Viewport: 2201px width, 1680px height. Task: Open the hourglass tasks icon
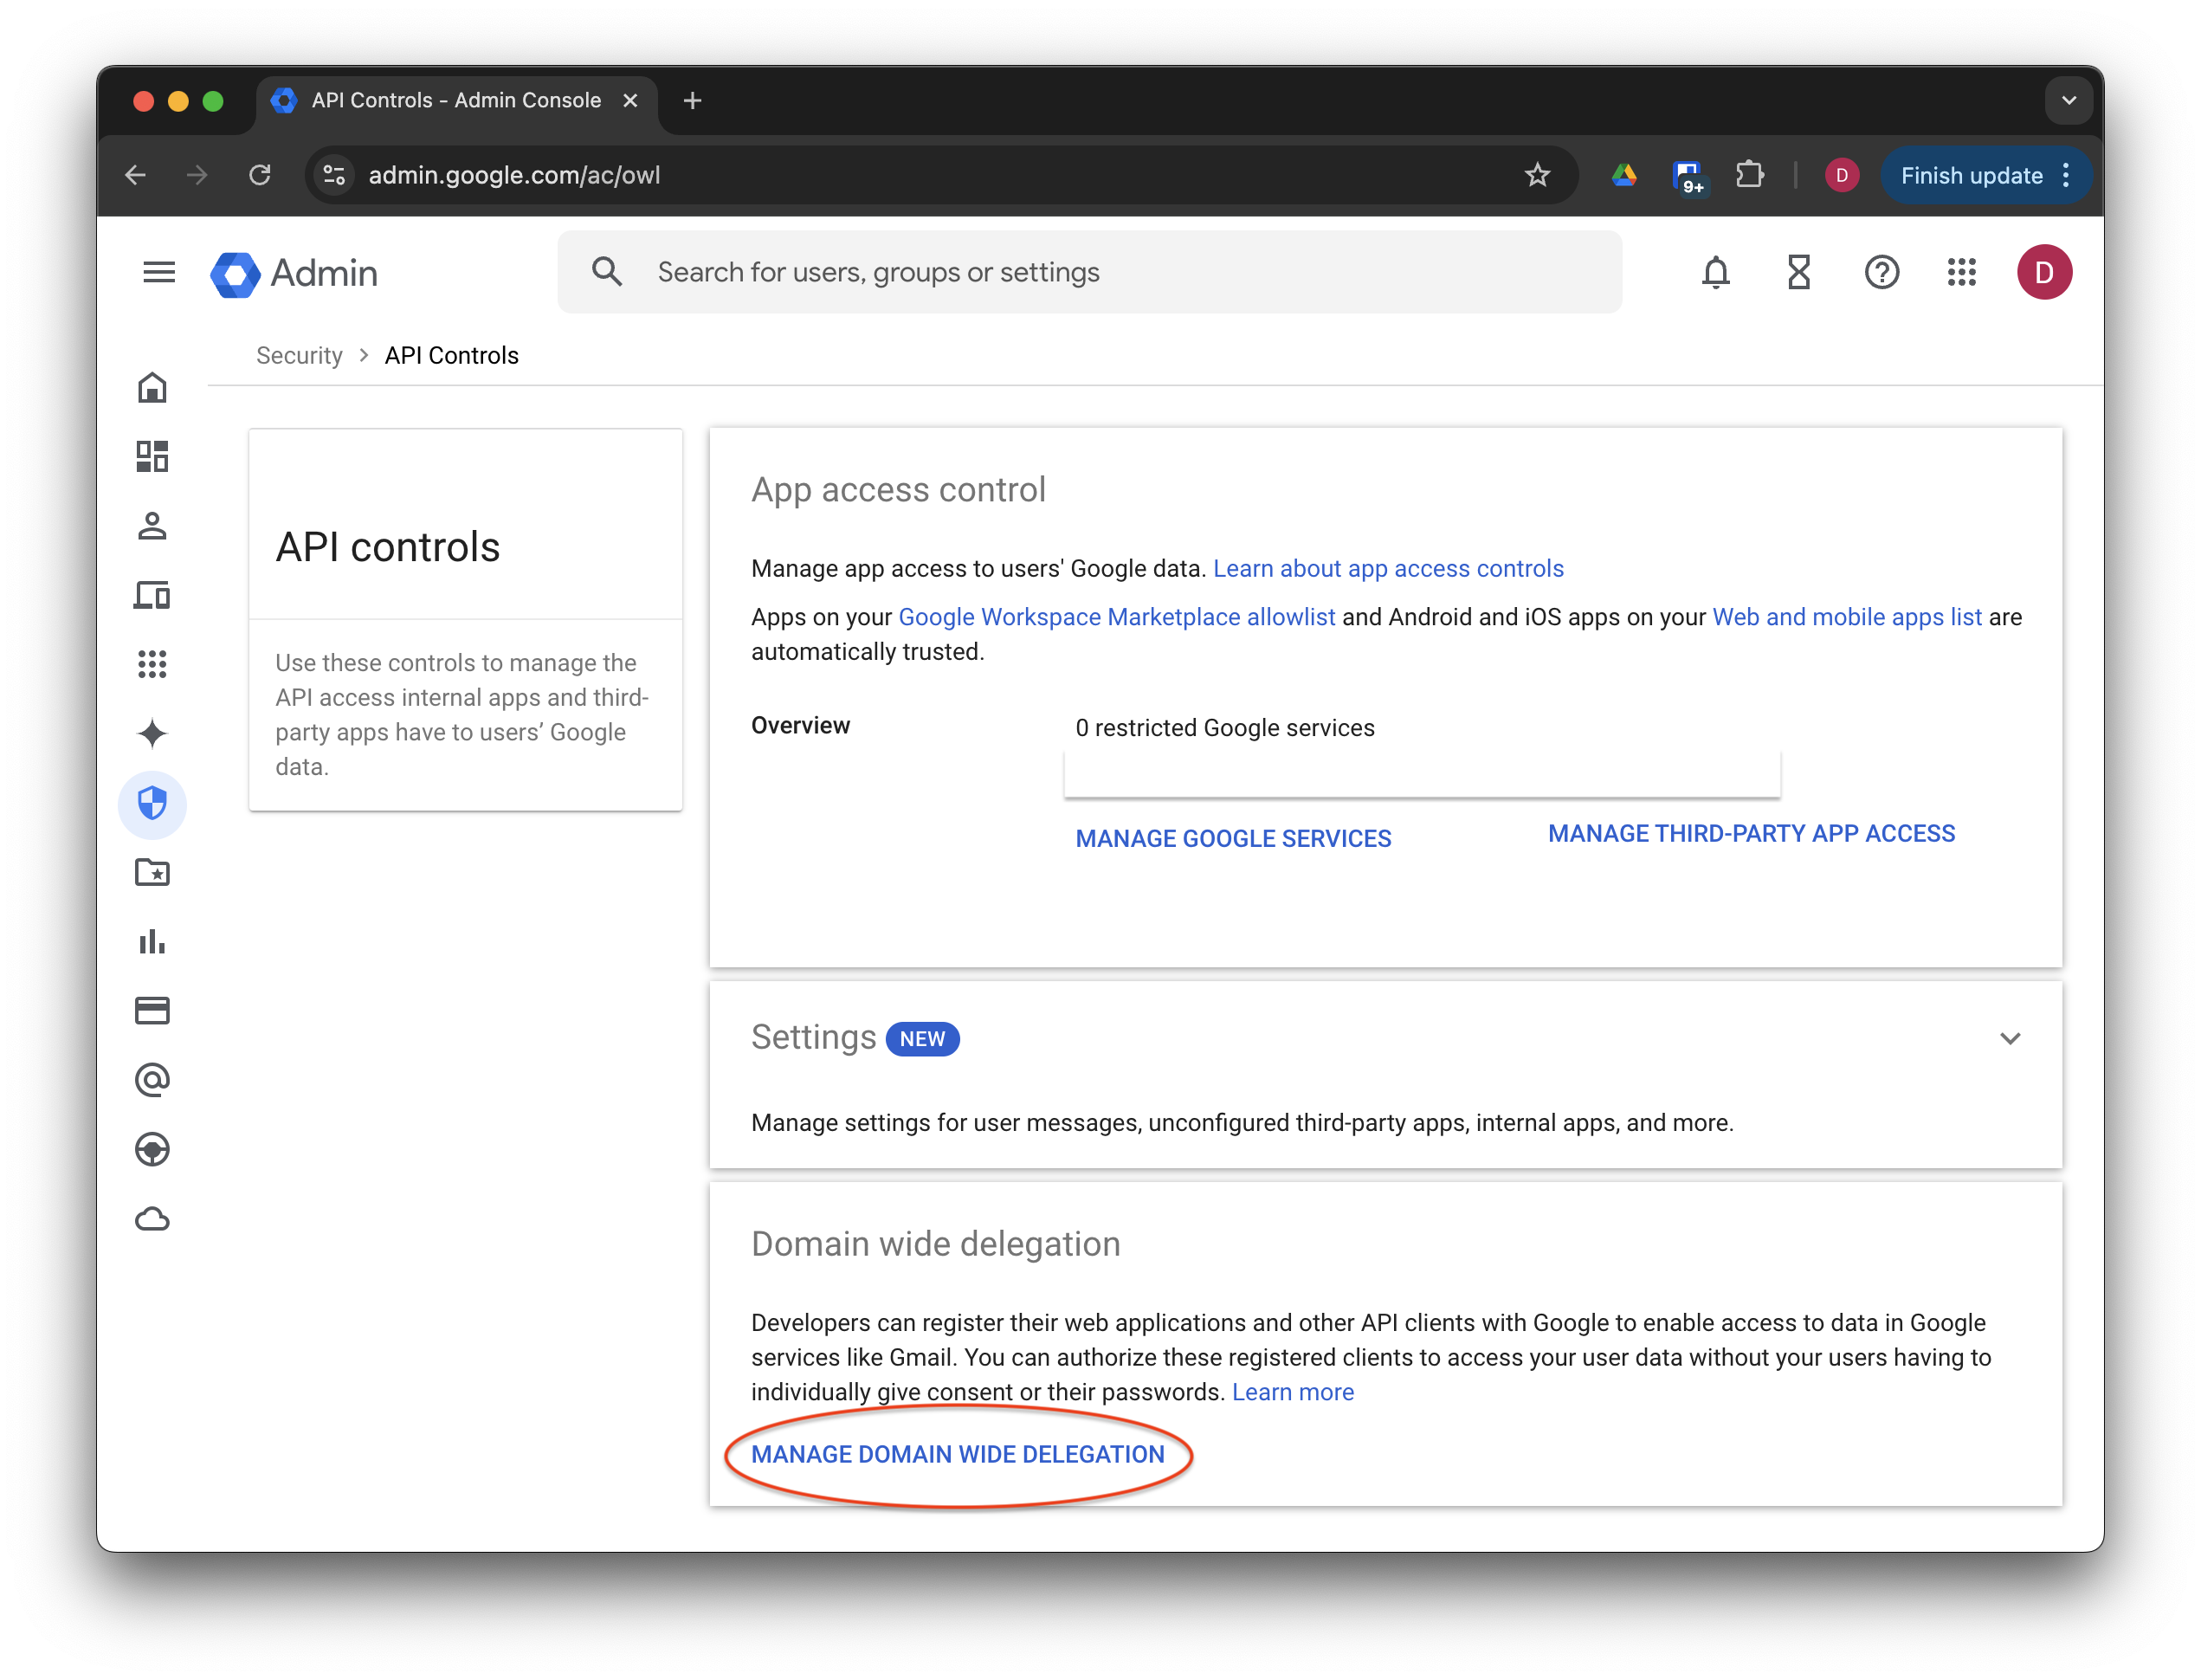1798,272
